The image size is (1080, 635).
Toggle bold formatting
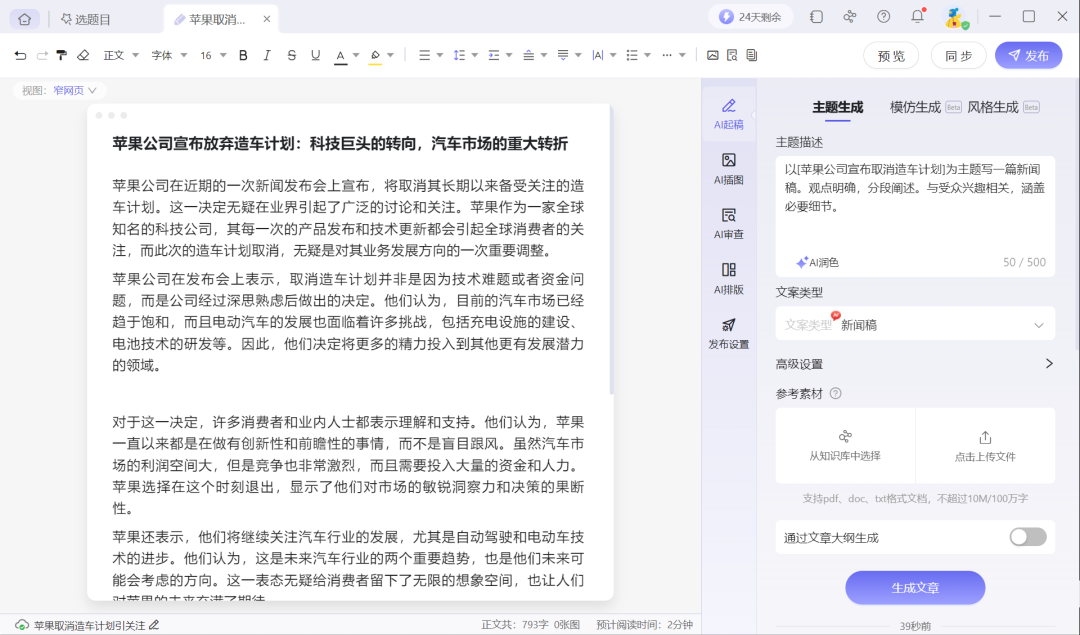(243, 55)
